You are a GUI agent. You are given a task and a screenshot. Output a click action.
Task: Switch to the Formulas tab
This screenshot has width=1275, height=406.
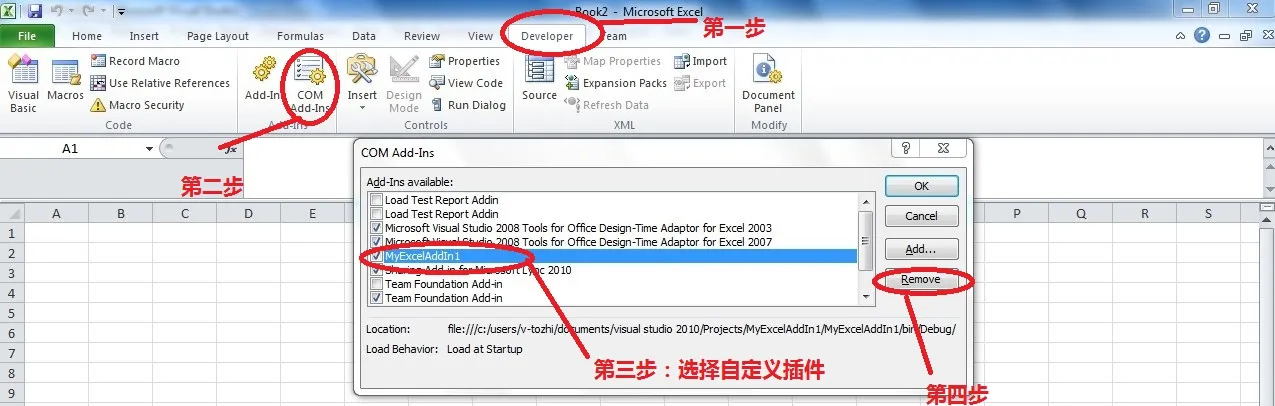pyautogui.click(x=300, y=36)
